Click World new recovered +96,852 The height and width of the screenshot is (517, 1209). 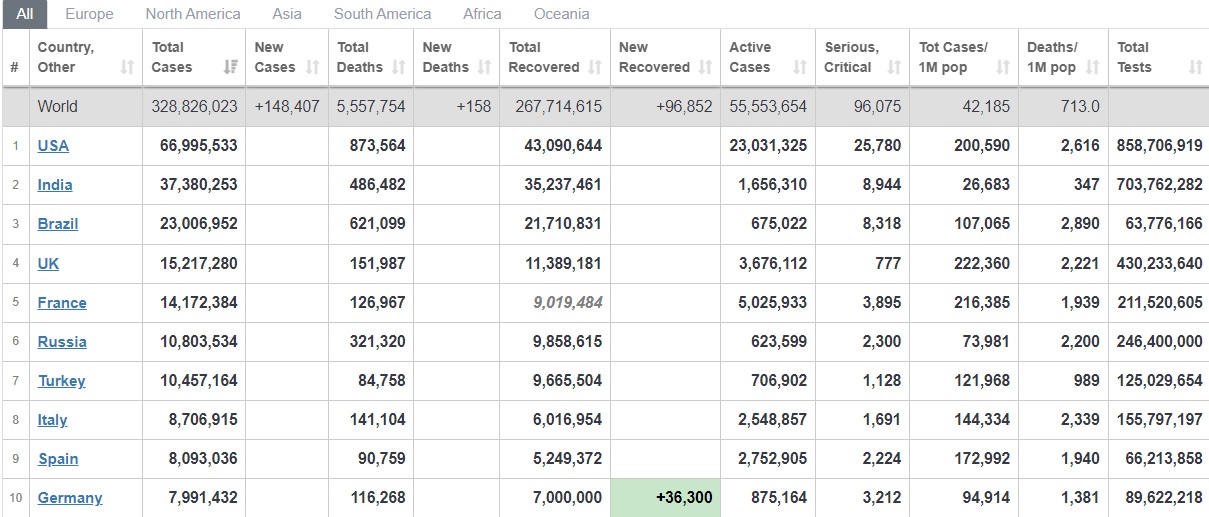click(684, 106)
